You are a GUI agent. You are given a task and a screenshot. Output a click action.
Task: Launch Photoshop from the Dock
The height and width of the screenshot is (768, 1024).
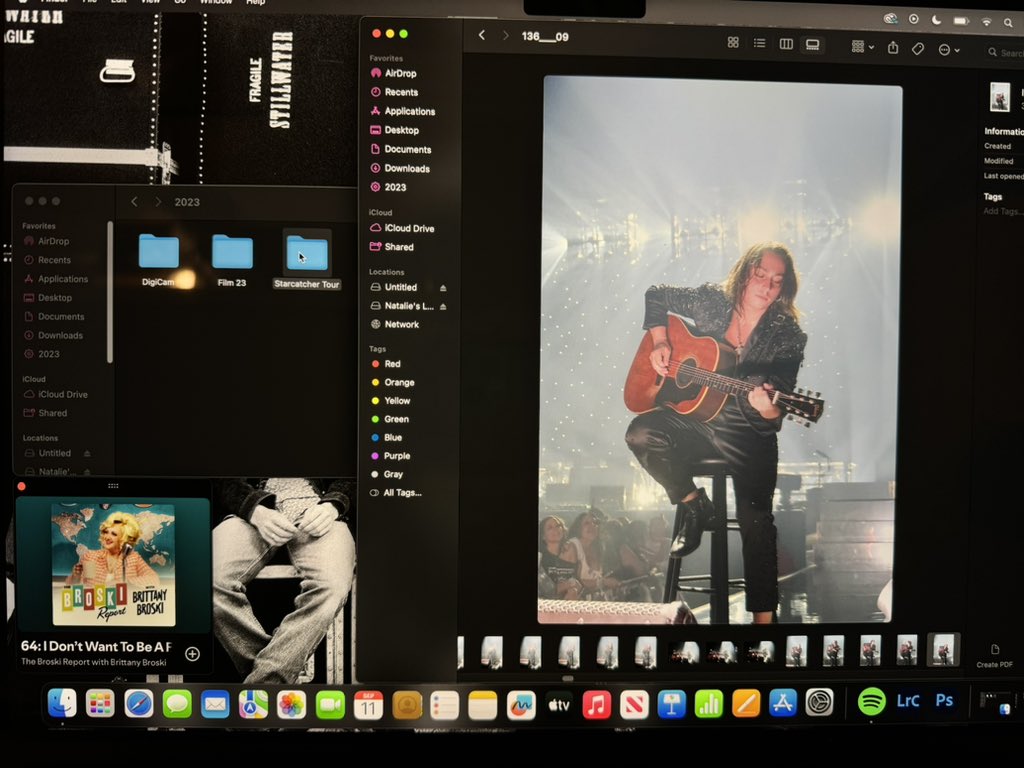pyautogui.click(x=944, y=700)
